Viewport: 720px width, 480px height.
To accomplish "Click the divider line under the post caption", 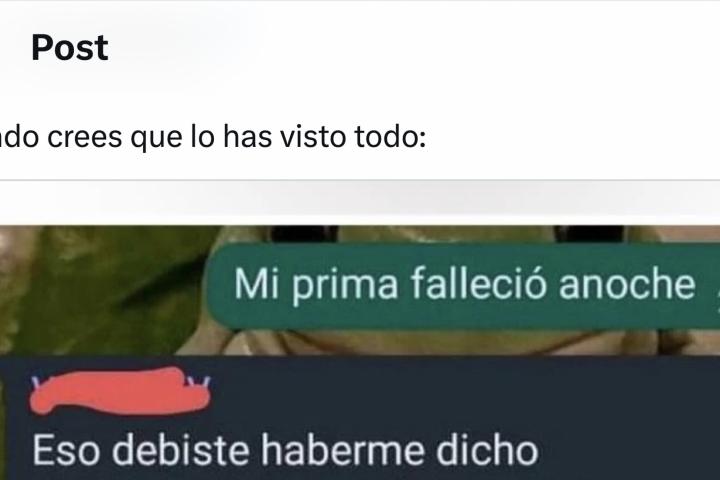I will [360, 180].
